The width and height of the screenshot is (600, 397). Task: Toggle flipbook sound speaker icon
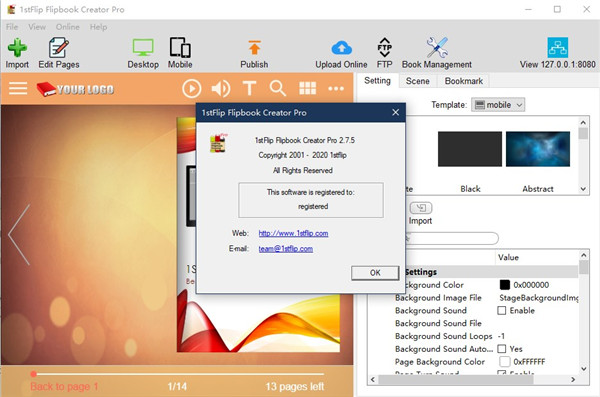click(221, 88)
